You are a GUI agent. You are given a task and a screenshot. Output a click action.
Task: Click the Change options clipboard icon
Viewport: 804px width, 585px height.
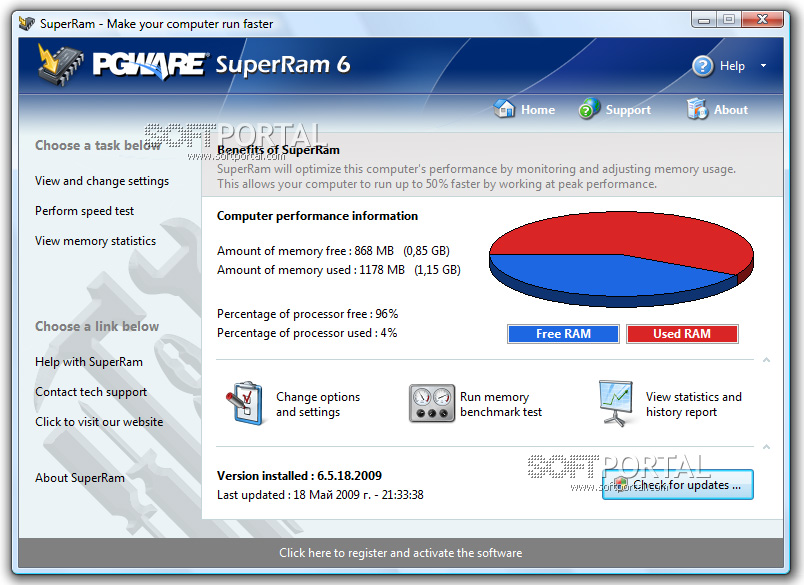[x=245, y=404]
